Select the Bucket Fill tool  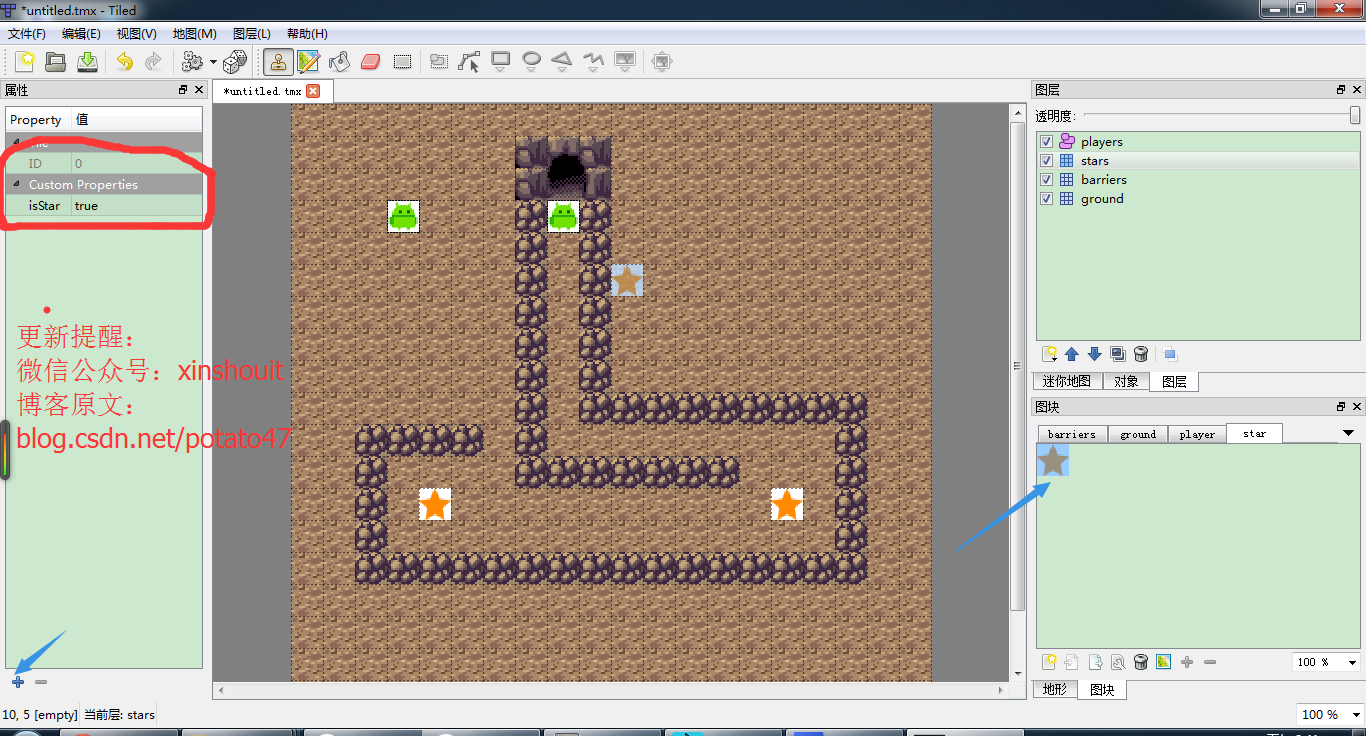(x=339, y=62)
